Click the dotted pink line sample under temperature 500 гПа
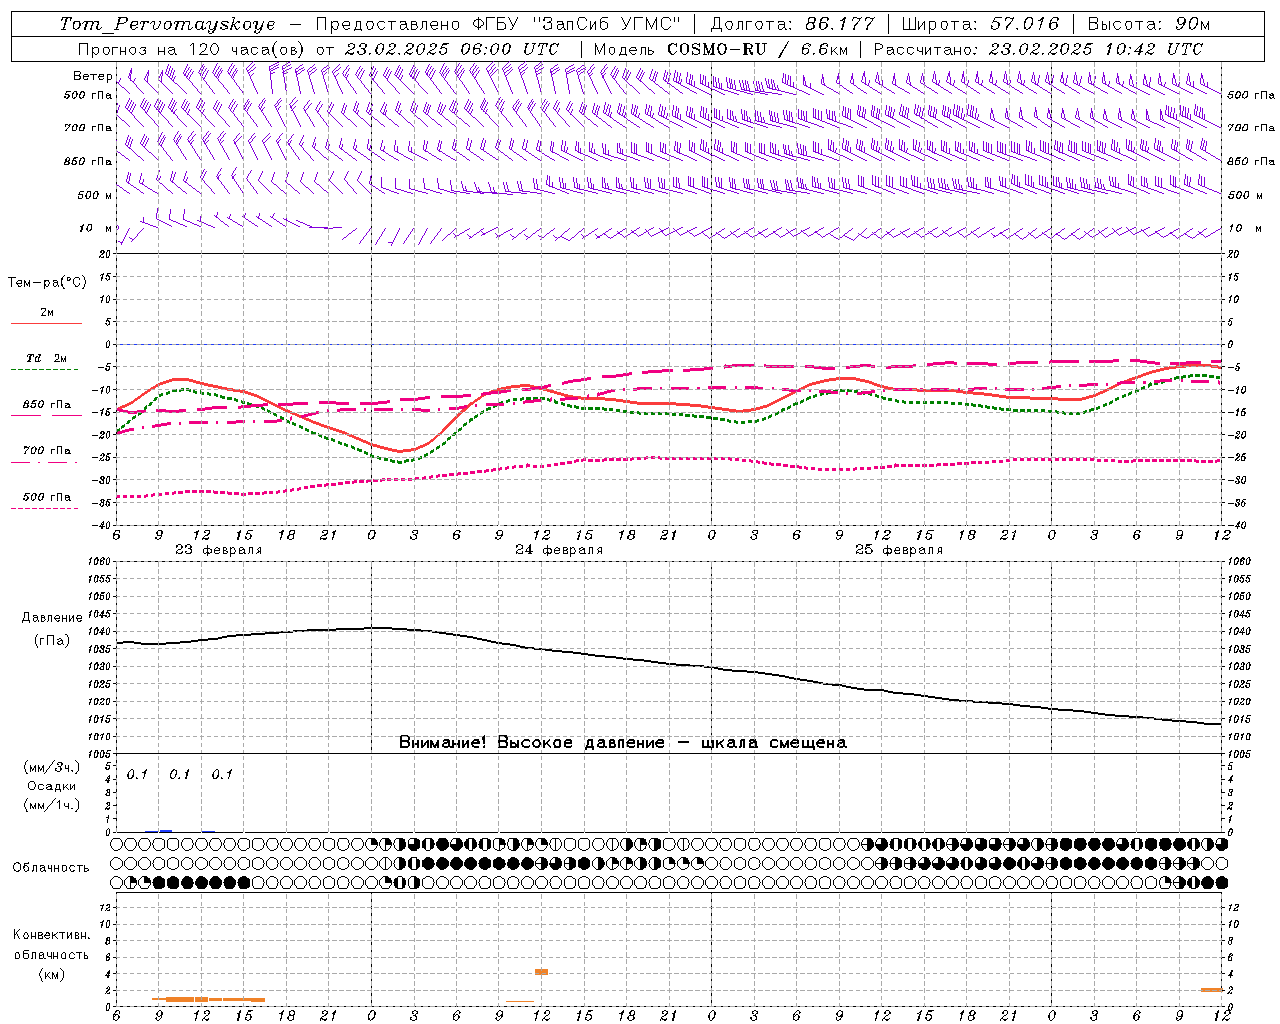Viewport: 1280px width, 1024px height. click(x=45, y=508)
